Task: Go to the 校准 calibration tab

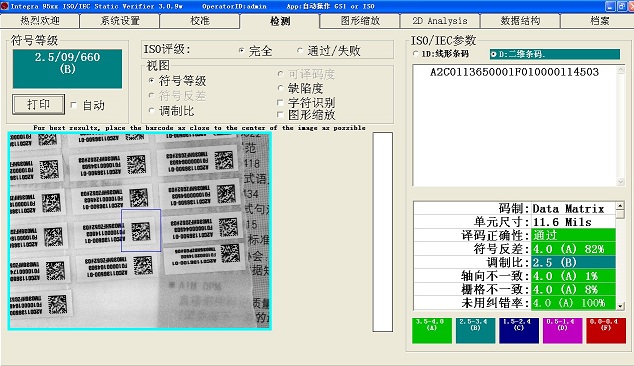Action: 200,21
